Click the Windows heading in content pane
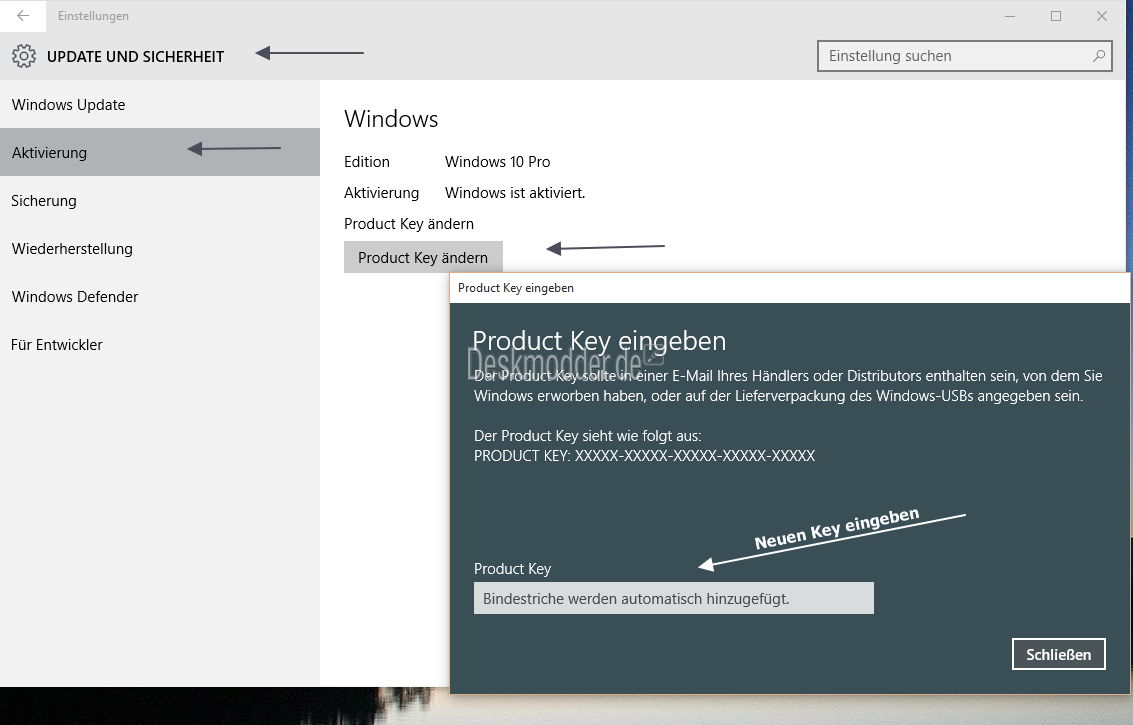This screenshot has width=1133, height=725. click(x=391, y=119)
